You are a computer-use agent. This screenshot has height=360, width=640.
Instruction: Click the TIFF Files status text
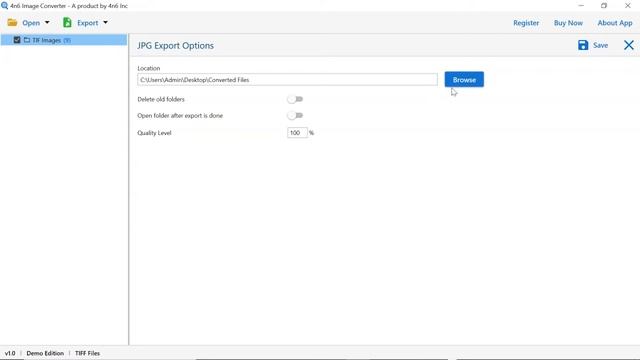(x=87, y=353)
